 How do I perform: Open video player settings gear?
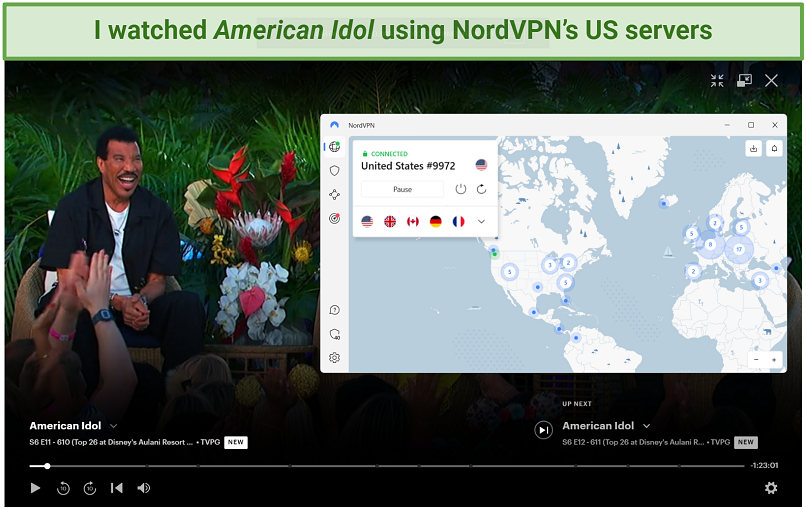(771, 488)
